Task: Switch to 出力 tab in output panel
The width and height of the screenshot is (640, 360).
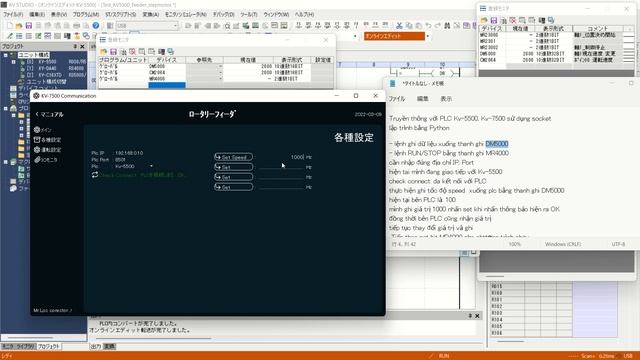Action: point(96,347)
